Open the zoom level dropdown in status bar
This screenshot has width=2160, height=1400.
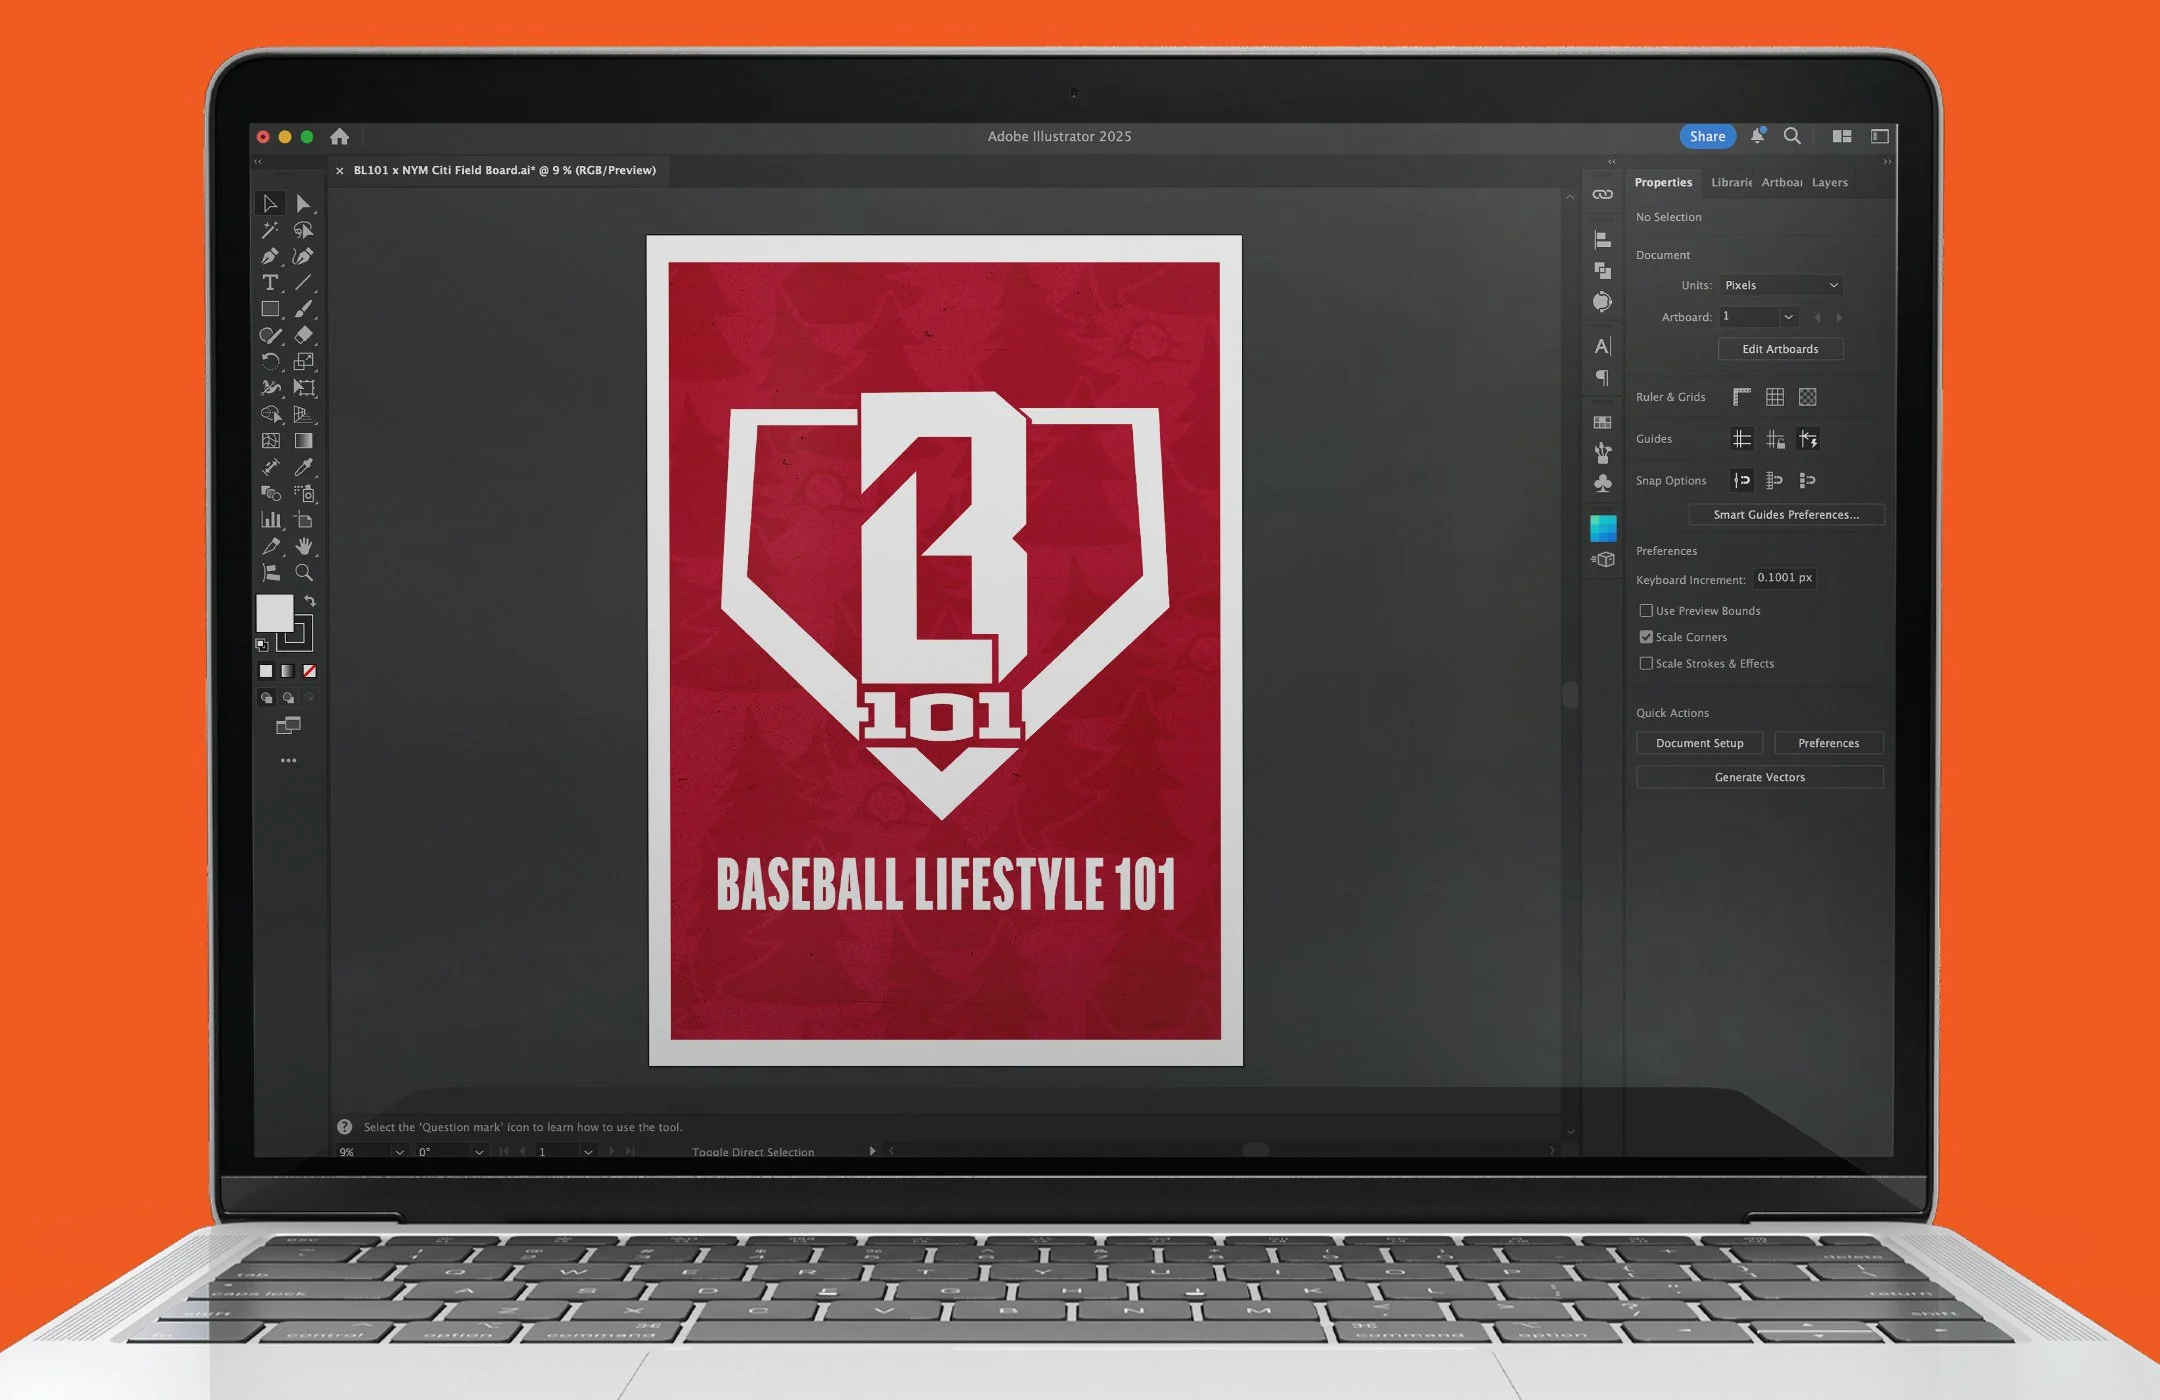399,1152
